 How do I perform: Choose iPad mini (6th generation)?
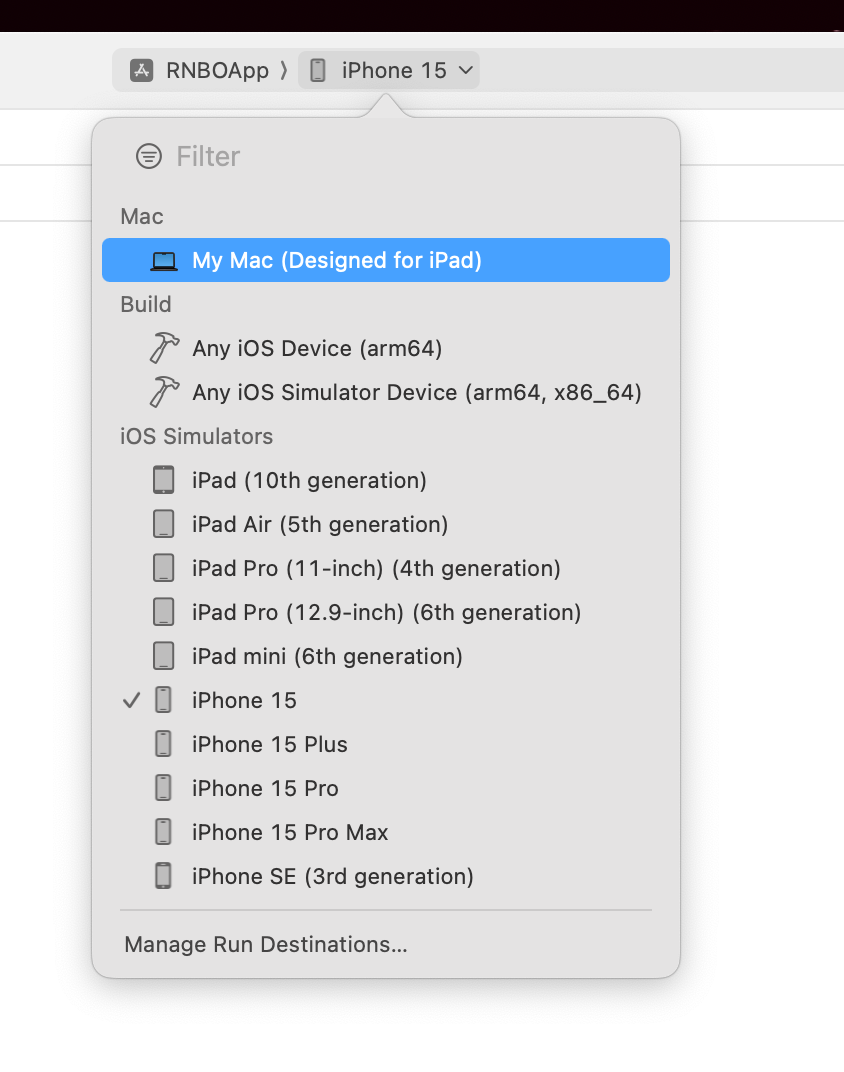pyautogui.click(x=385, y=656)
